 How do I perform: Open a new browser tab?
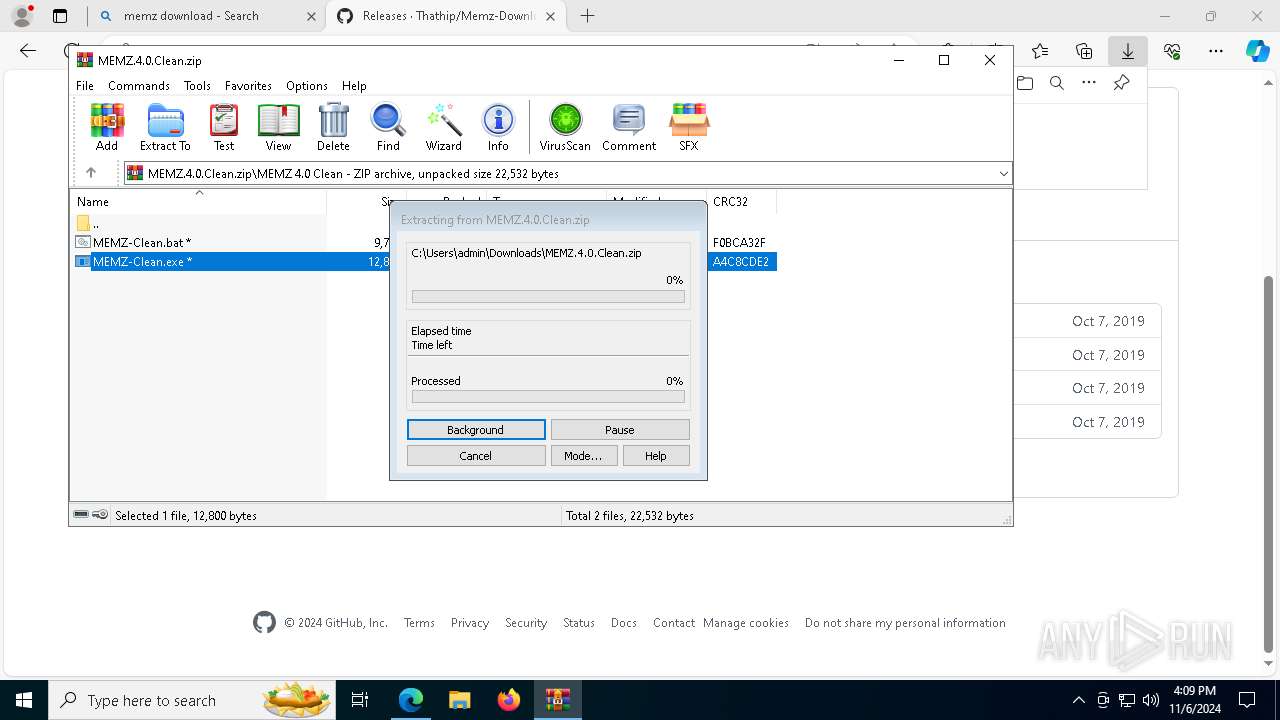pyautogui.click(x=588, y=16)
